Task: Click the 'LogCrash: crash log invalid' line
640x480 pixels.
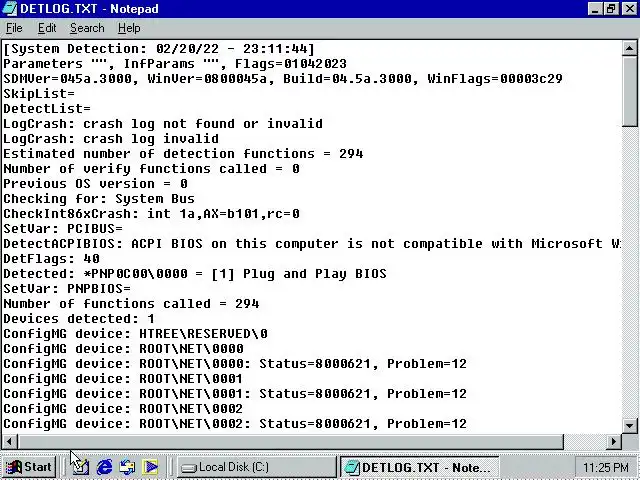Action: [x=111, y=139]
